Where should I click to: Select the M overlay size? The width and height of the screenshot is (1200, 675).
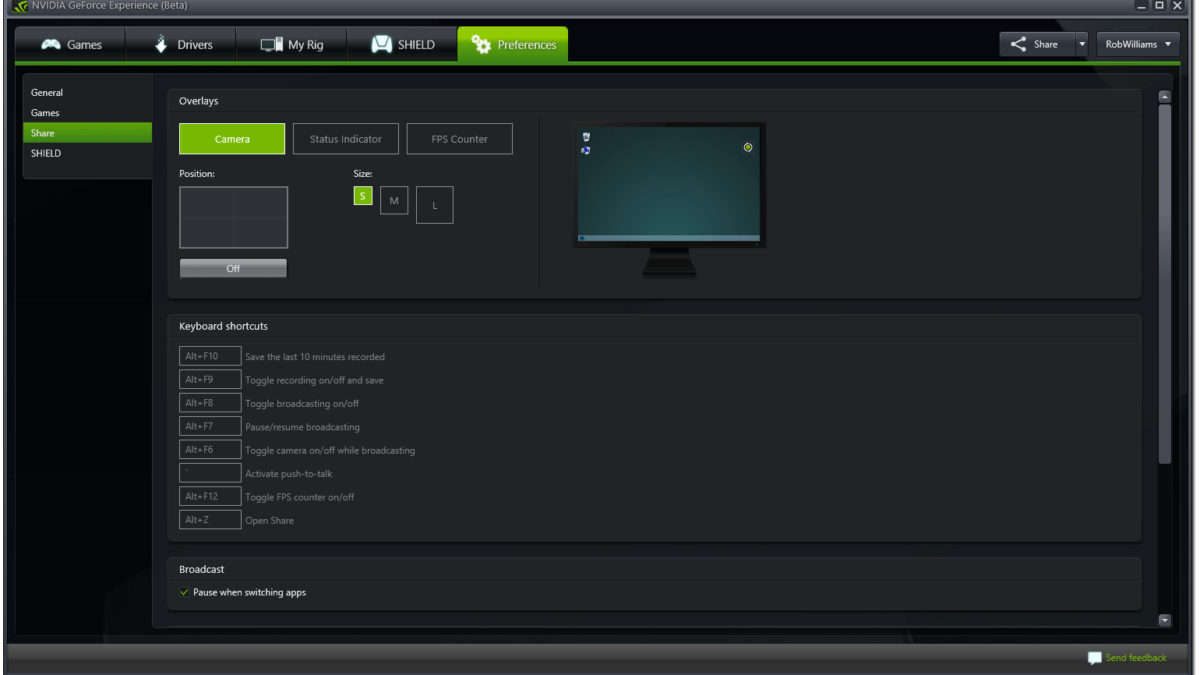coord(394,201)
